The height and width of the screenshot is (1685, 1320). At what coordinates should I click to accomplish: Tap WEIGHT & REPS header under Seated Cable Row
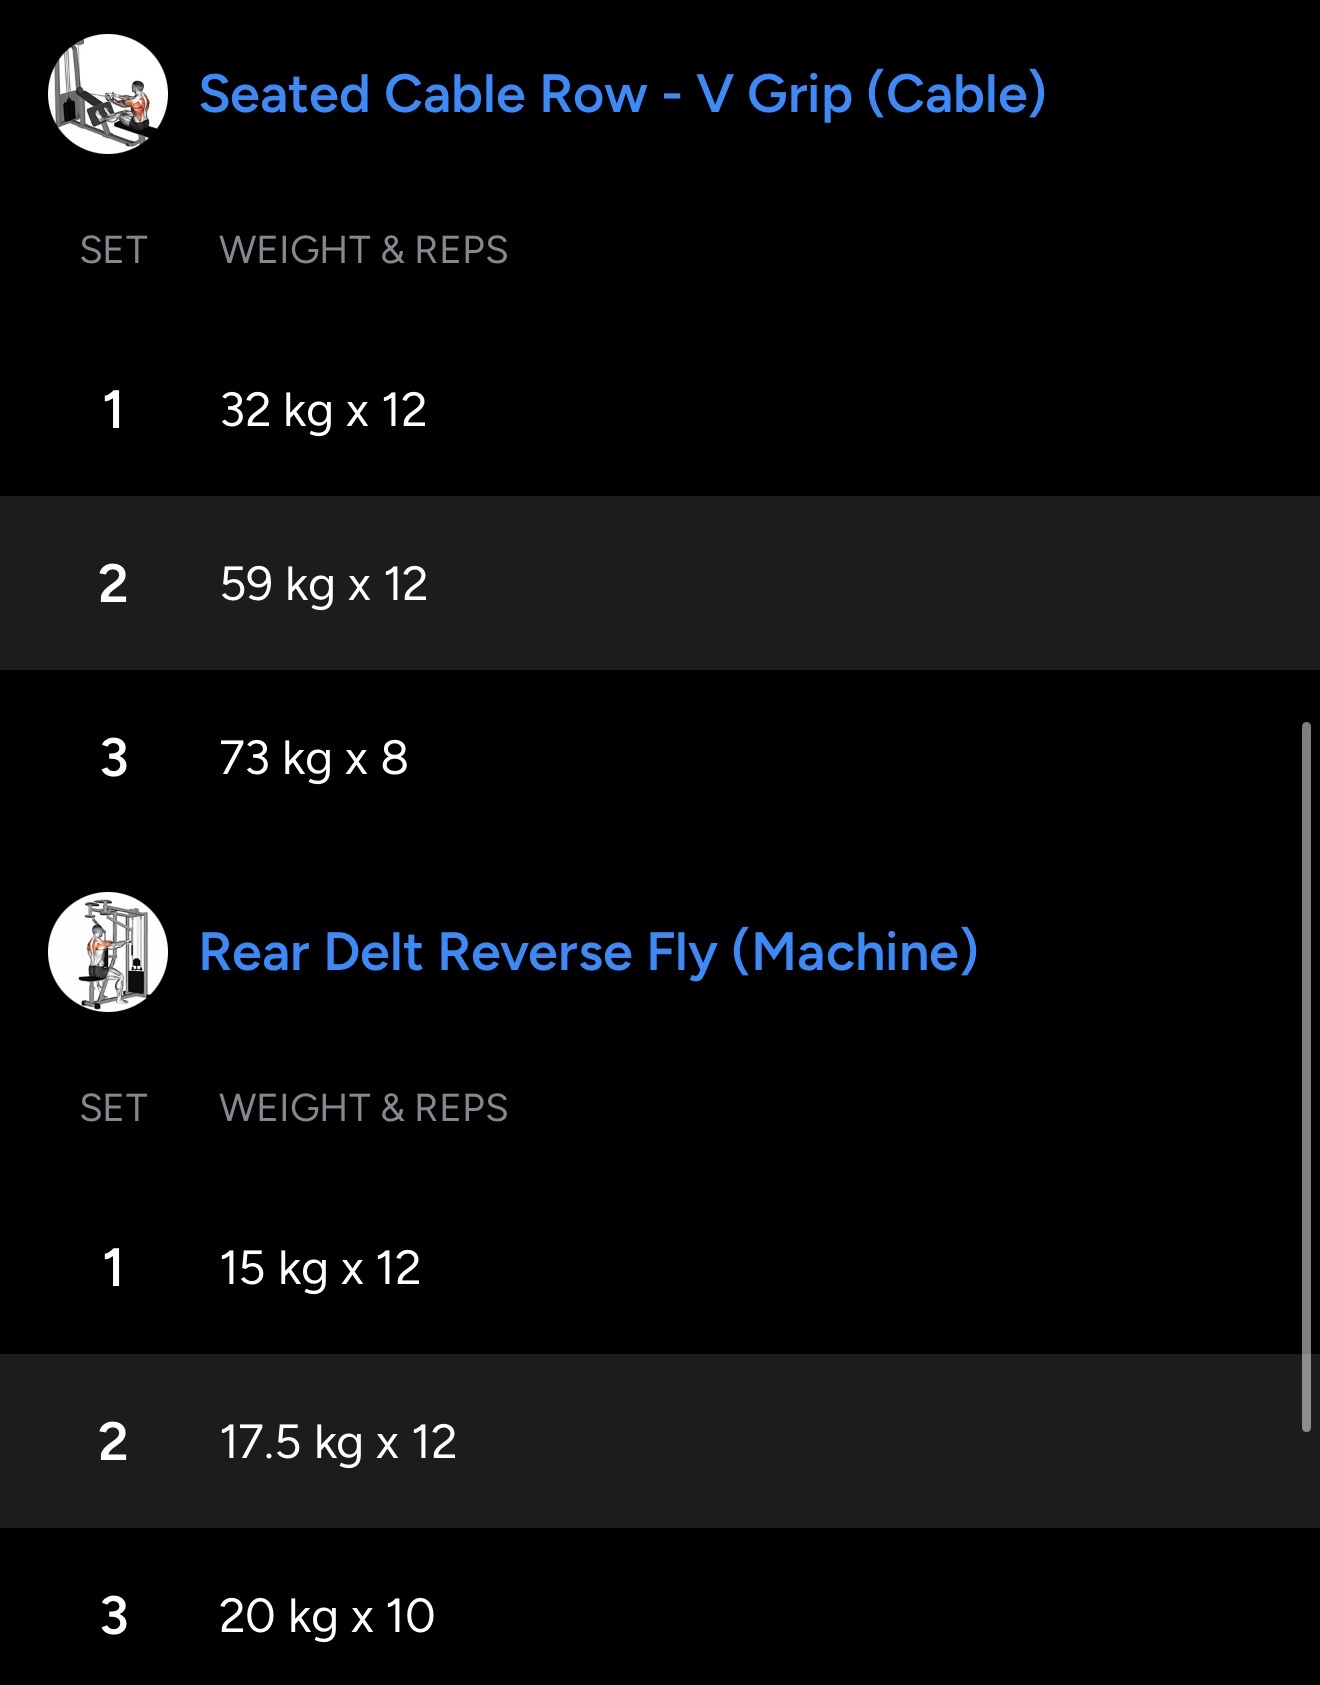coord(363,250)
